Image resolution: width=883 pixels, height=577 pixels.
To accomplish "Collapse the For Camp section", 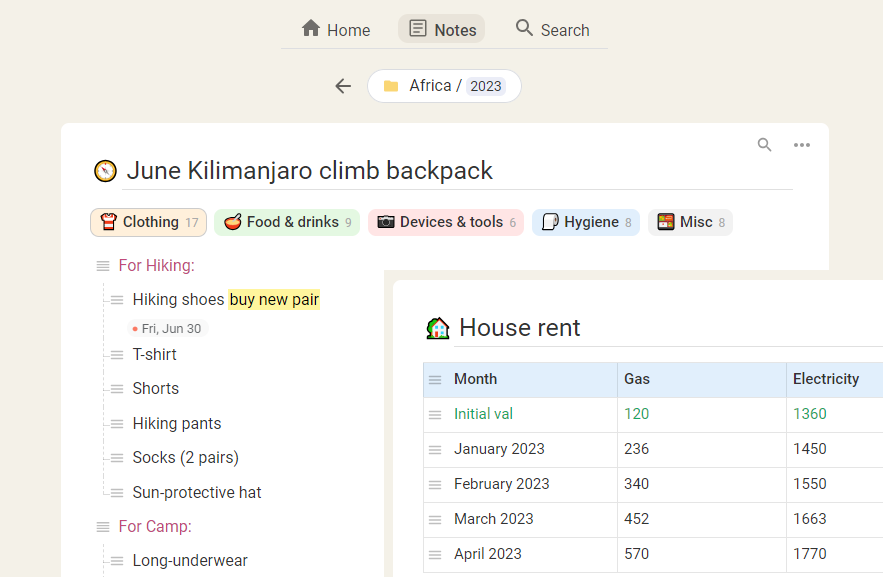I will point(103,527).
